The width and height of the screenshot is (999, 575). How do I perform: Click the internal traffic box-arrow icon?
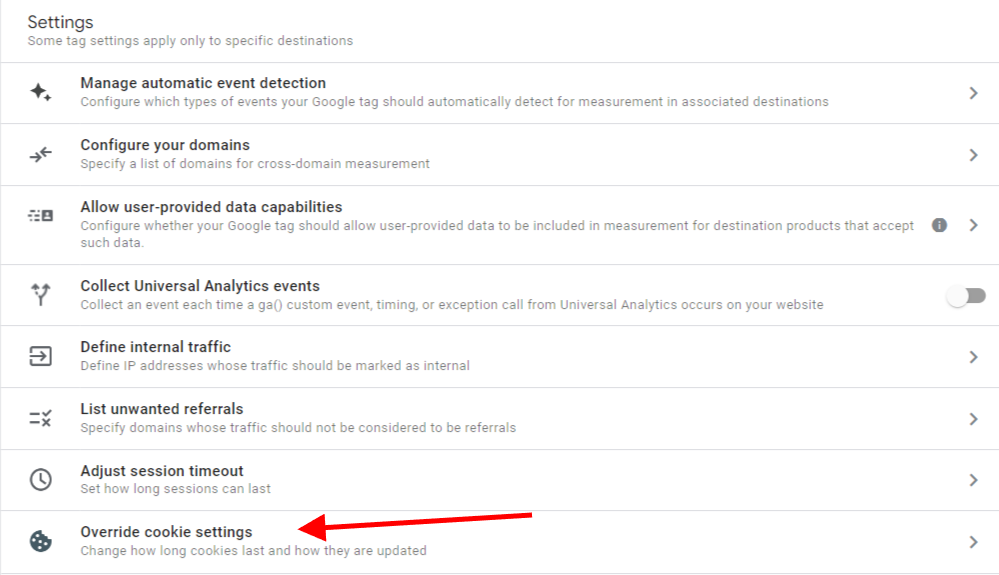[x=41, y=356]
